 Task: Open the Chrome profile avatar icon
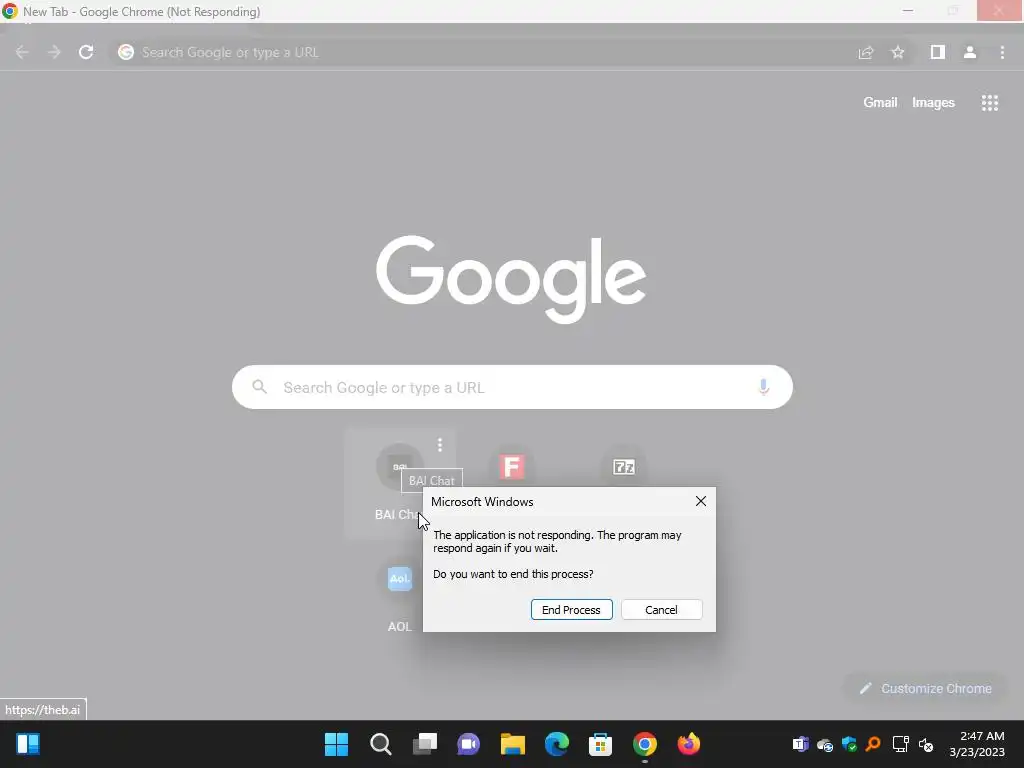pos(970,52)
